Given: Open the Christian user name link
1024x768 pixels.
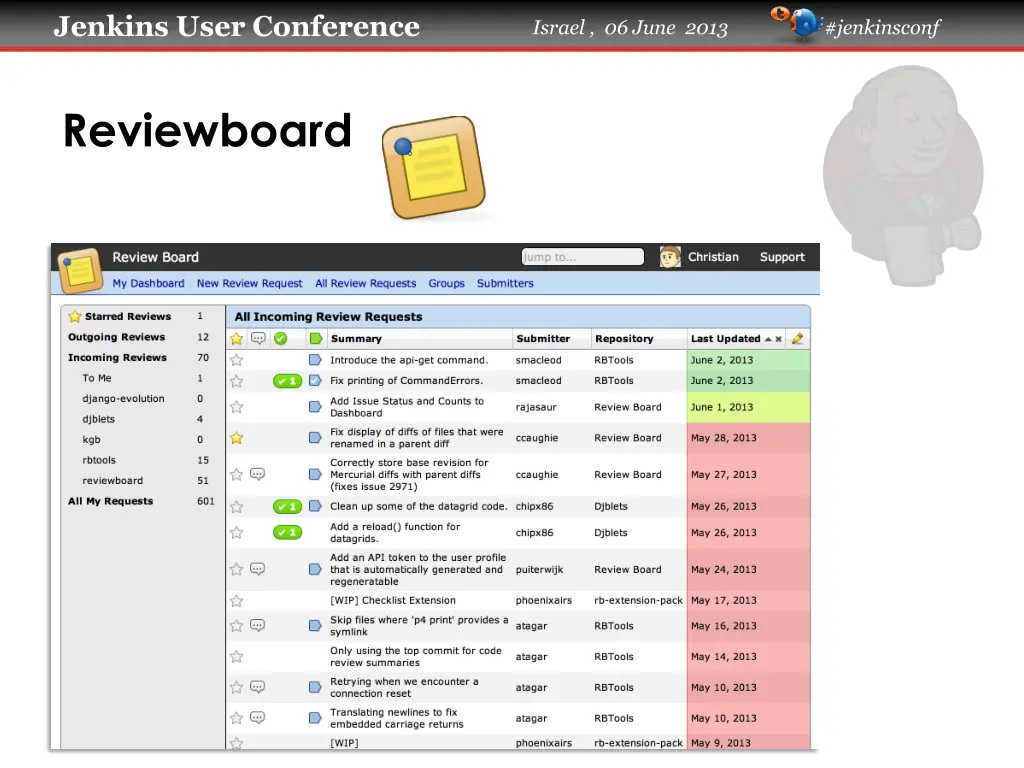Looking at the screenshot, I should [x=713, y=257].
